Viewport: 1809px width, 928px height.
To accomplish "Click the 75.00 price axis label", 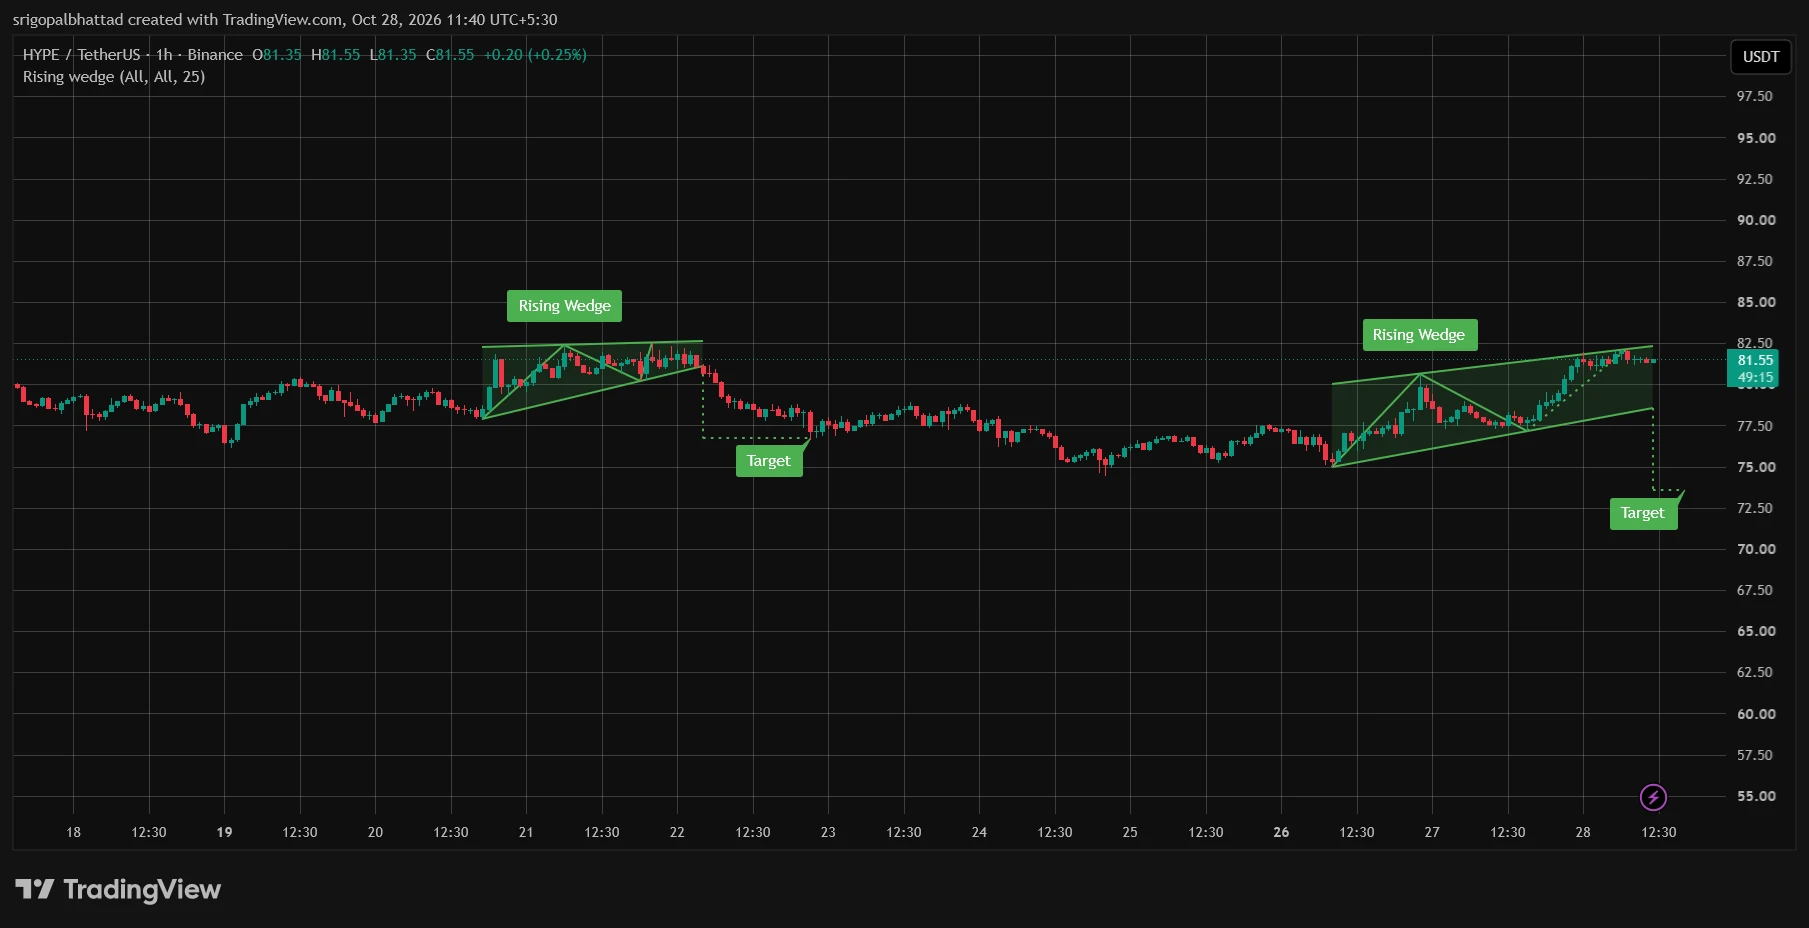I will click(1756, 467).
